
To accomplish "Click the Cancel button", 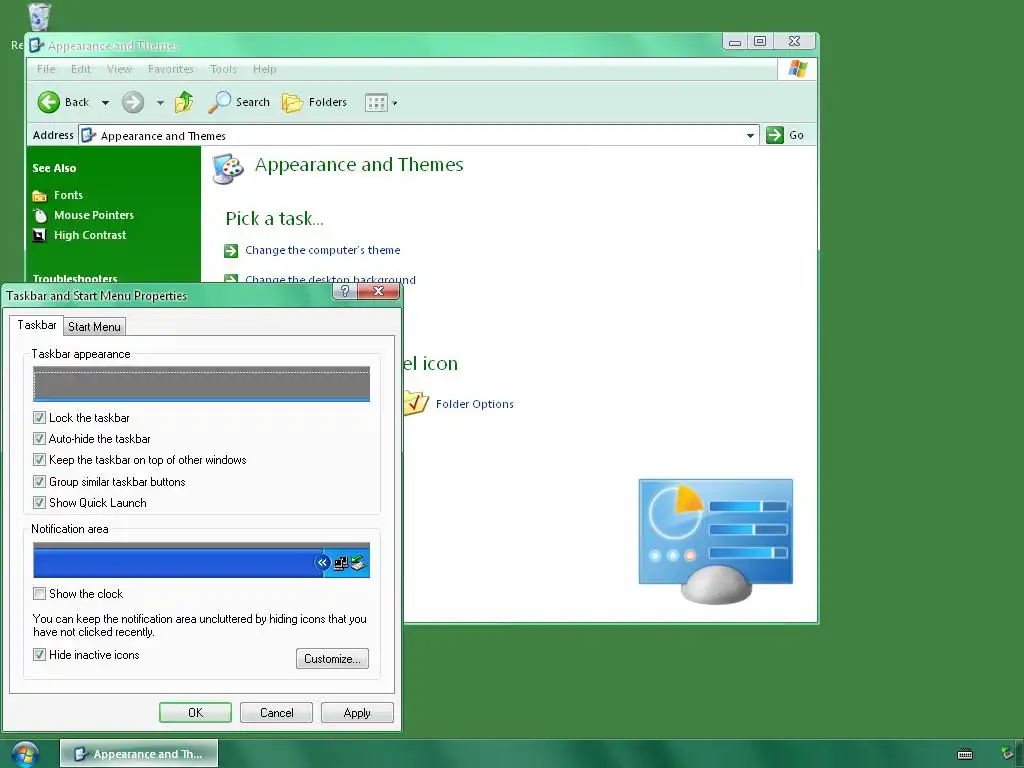I will tap(276, 712).
